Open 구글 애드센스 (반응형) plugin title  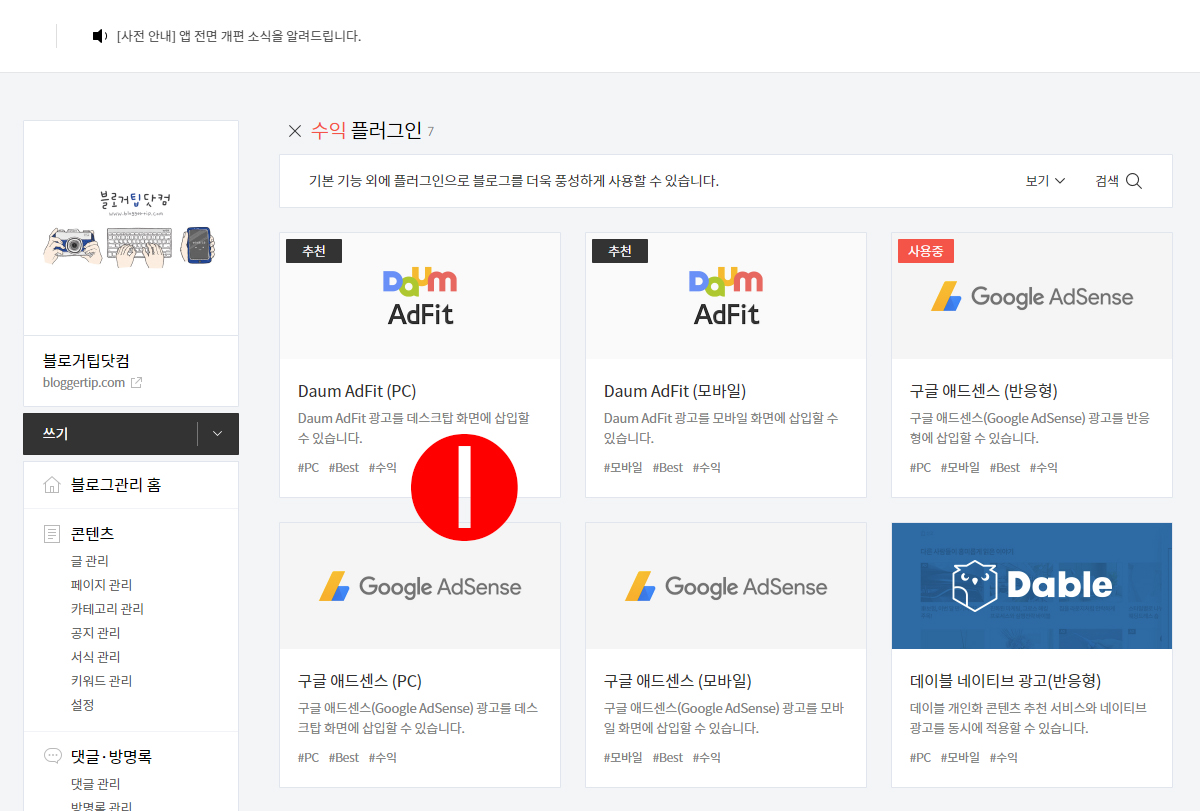(984, 391)
